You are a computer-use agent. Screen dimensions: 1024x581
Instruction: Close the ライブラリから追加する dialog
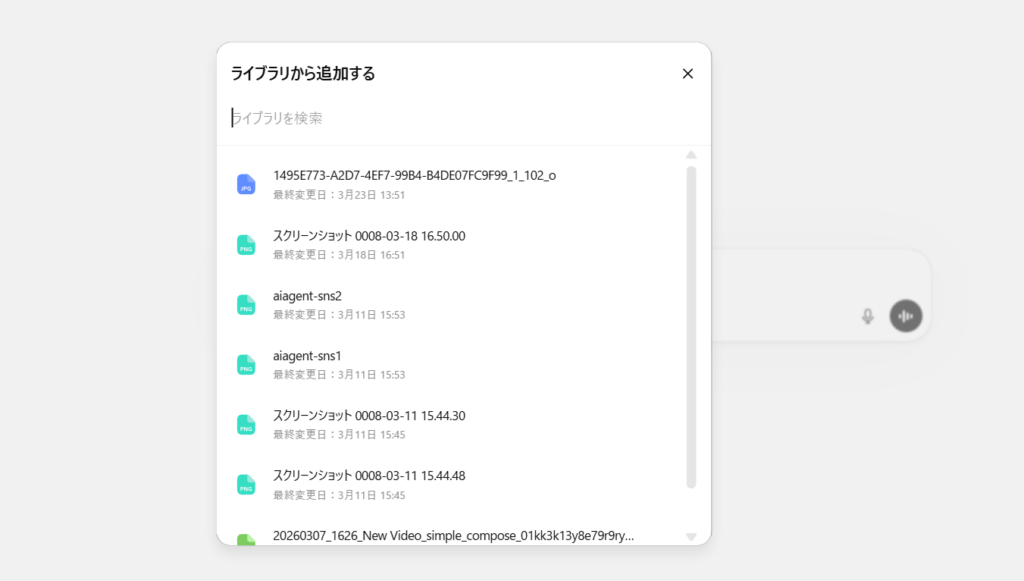click(687, 73)
